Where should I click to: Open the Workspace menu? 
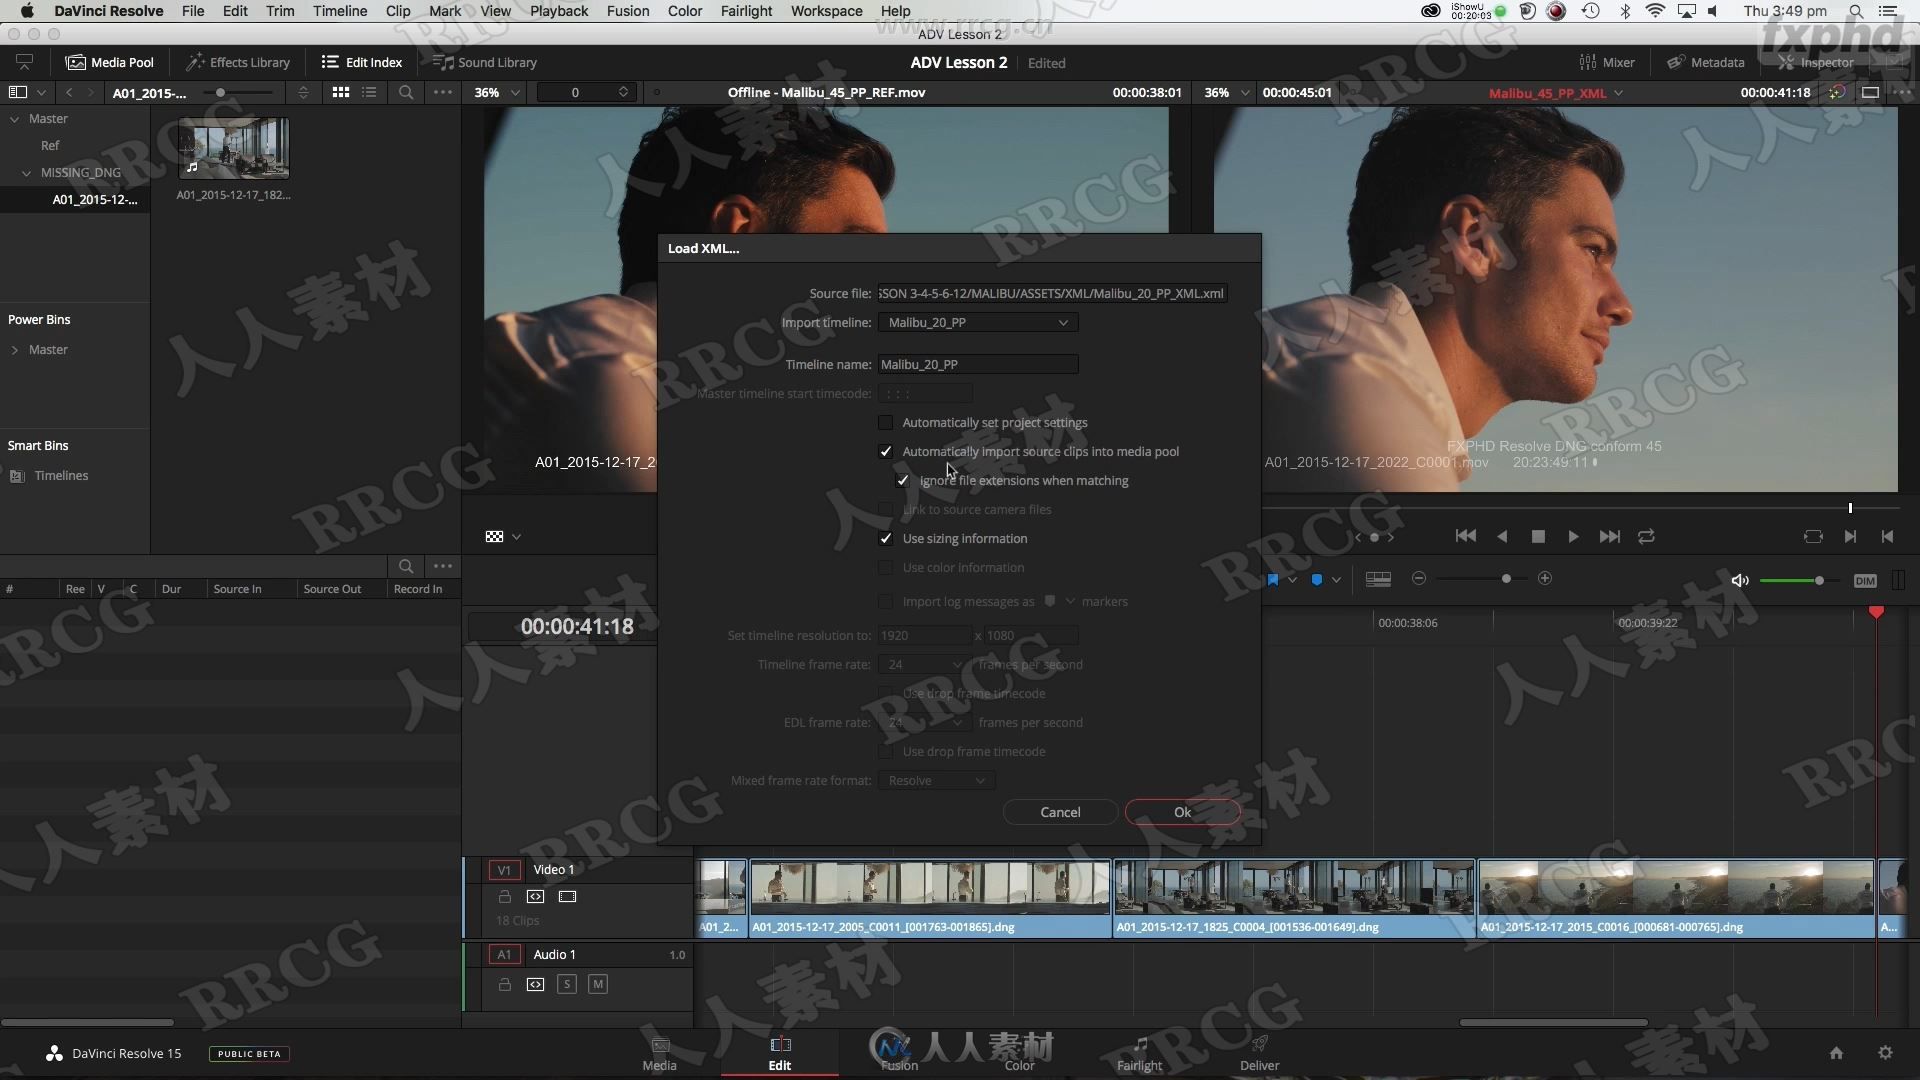(x=826, y=11)
